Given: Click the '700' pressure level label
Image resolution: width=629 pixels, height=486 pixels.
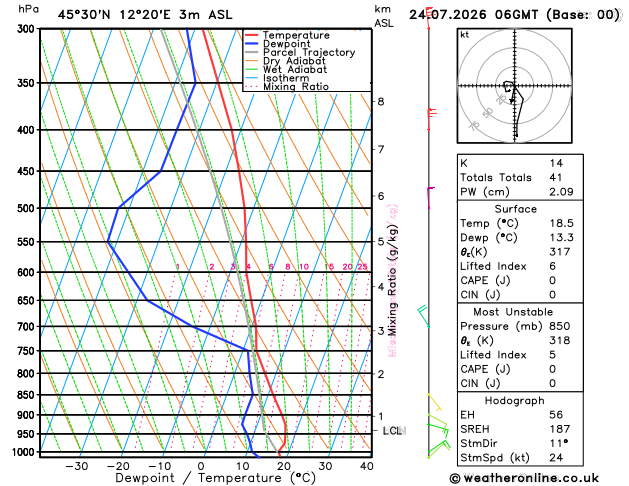Looking at the screenshot, I should (x=28, y=327).
